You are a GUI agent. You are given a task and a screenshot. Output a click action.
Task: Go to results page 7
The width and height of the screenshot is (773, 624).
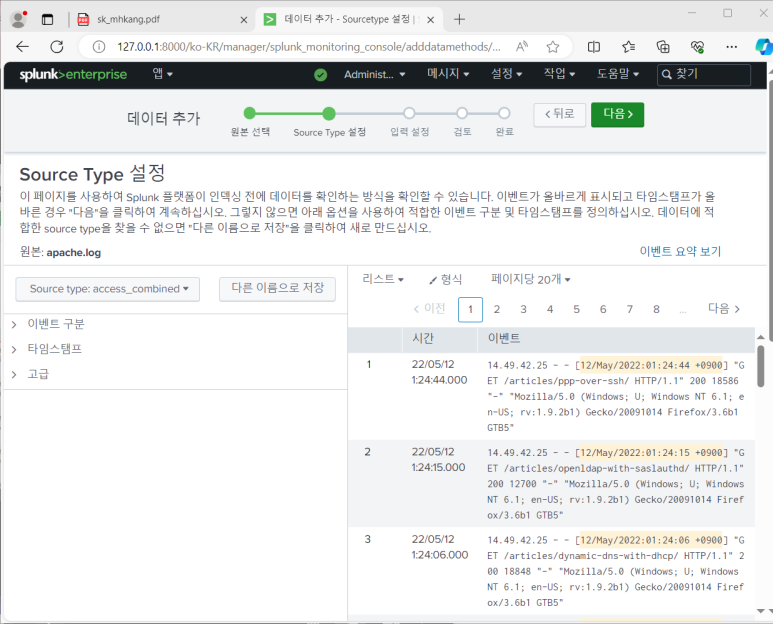[630, 309]
